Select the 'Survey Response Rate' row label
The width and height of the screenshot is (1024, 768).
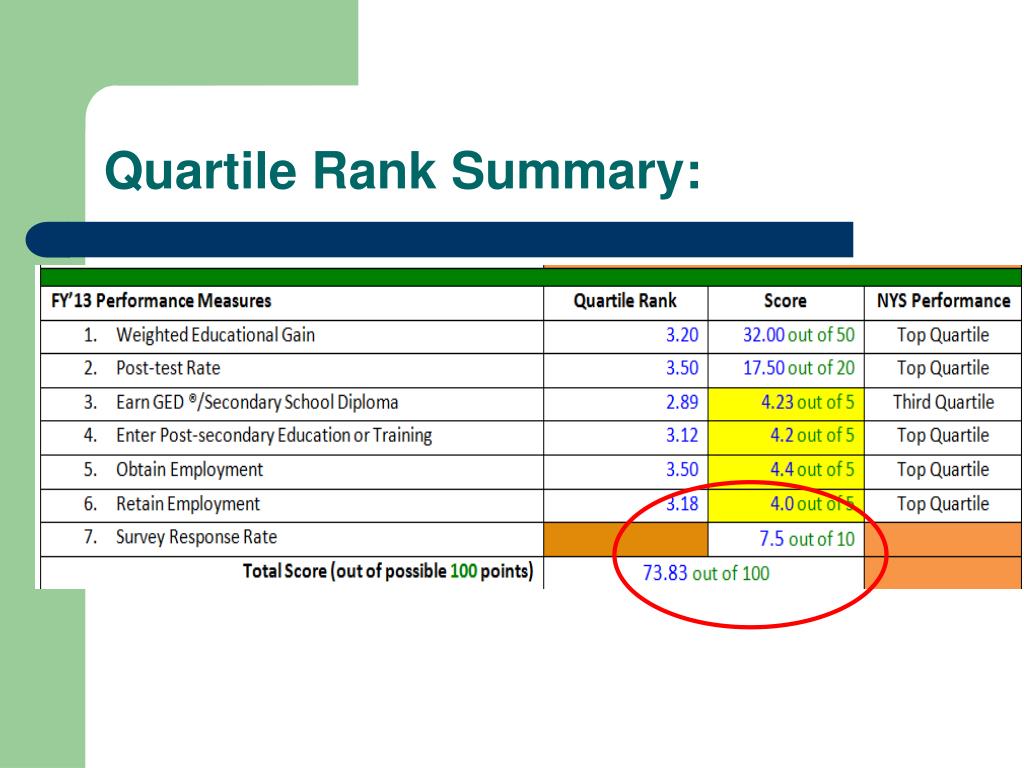(x=196, y=537)
